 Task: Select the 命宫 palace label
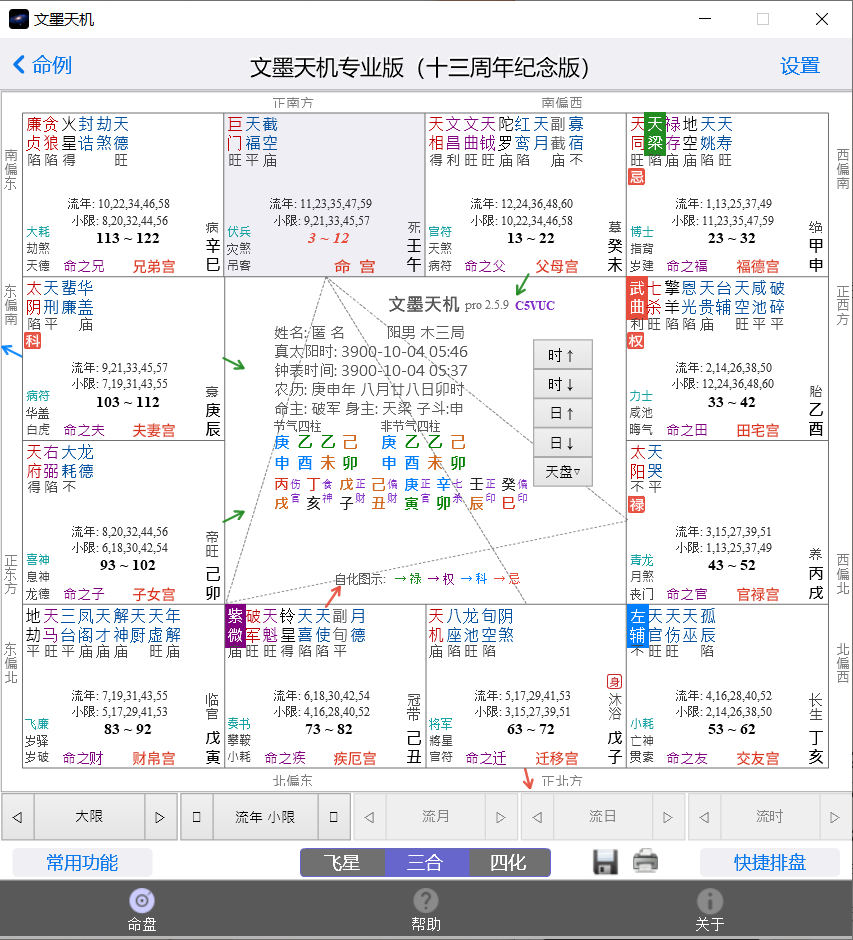click(354, 267)
